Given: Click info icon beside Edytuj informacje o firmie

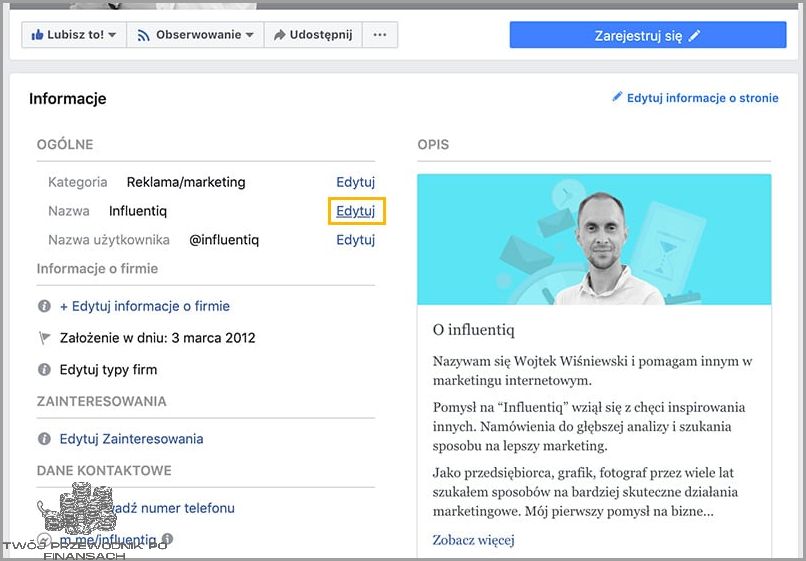Looking at the screenshot, I should click(44, 306).
